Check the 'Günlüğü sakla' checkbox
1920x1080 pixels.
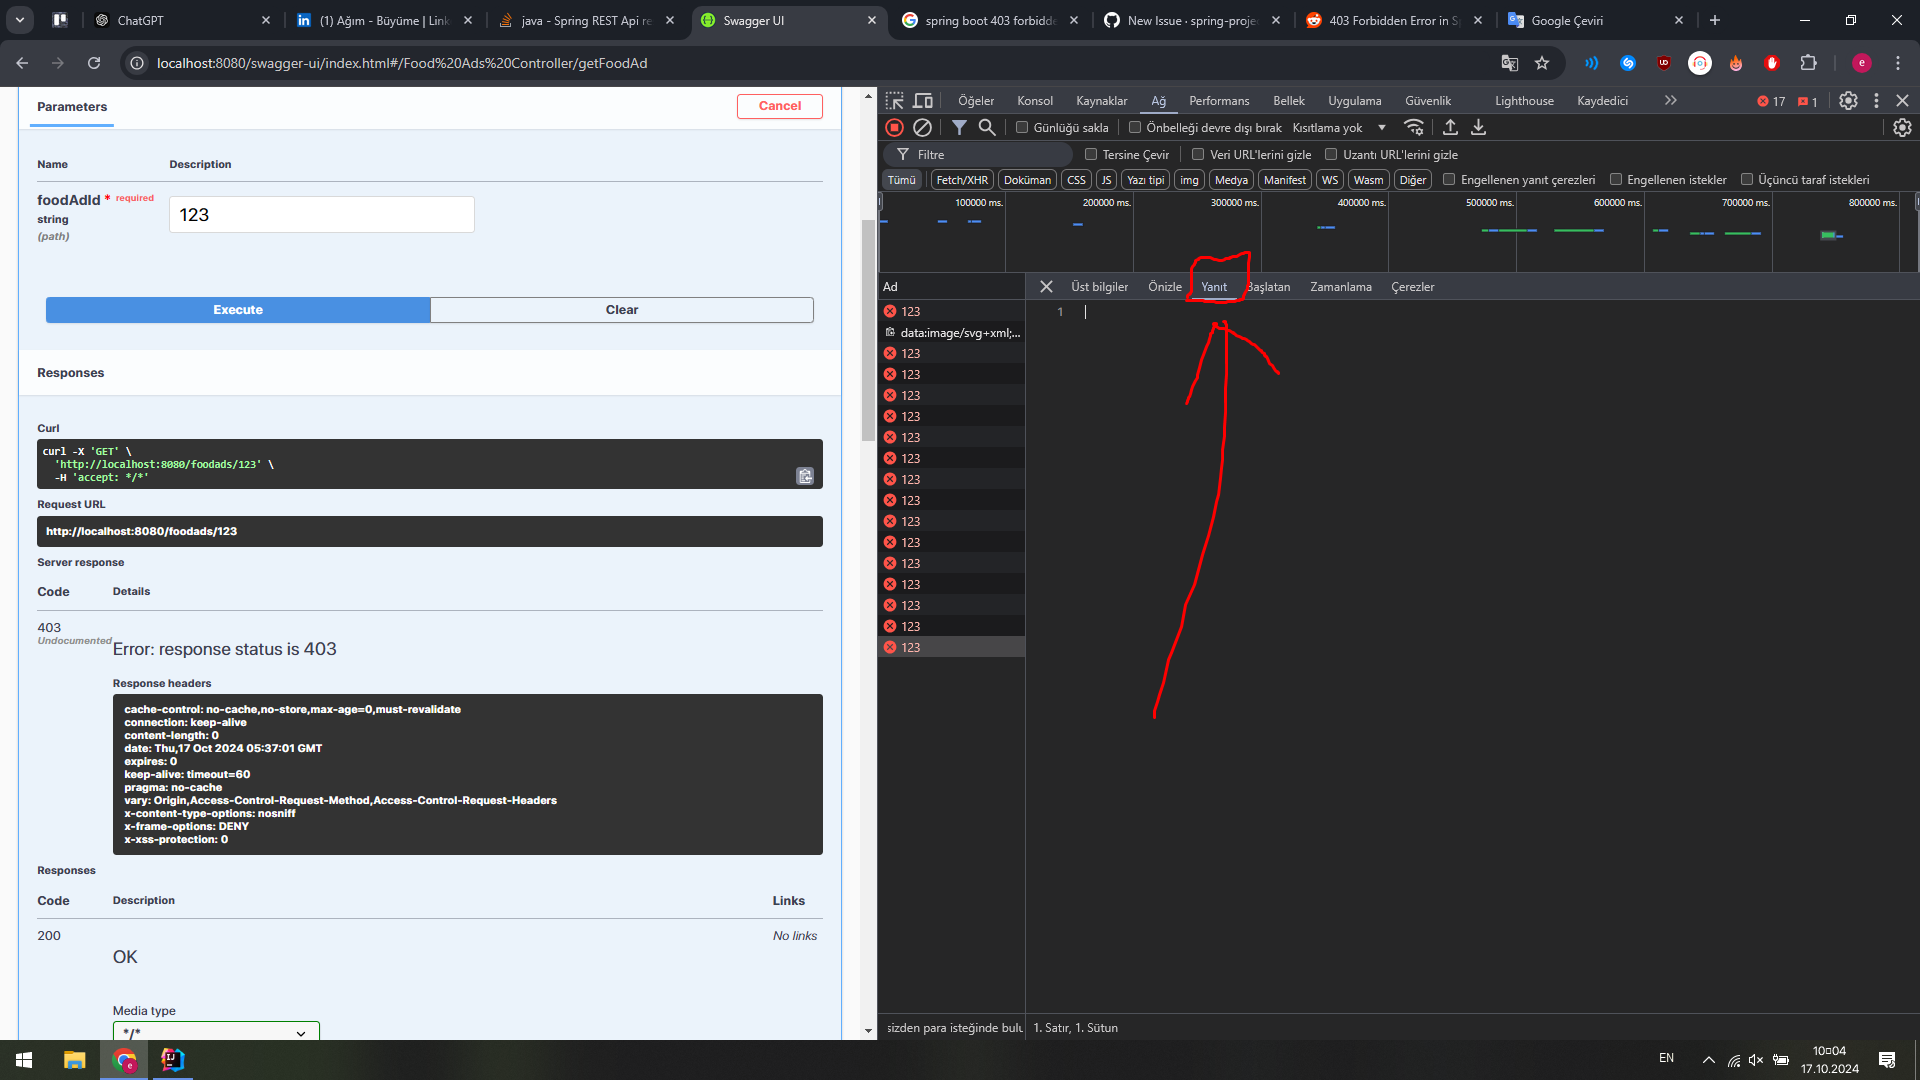tap(1022, 127)
